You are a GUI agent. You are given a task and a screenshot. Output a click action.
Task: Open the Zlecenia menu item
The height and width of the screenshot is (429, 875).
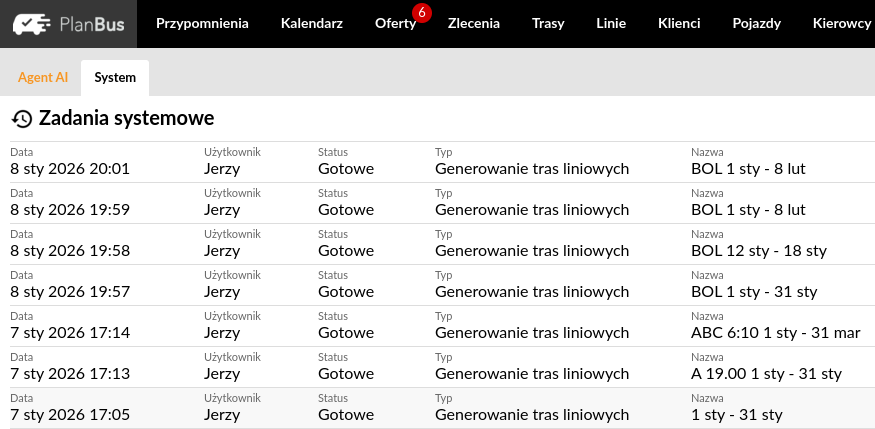[x=474, y=24]
